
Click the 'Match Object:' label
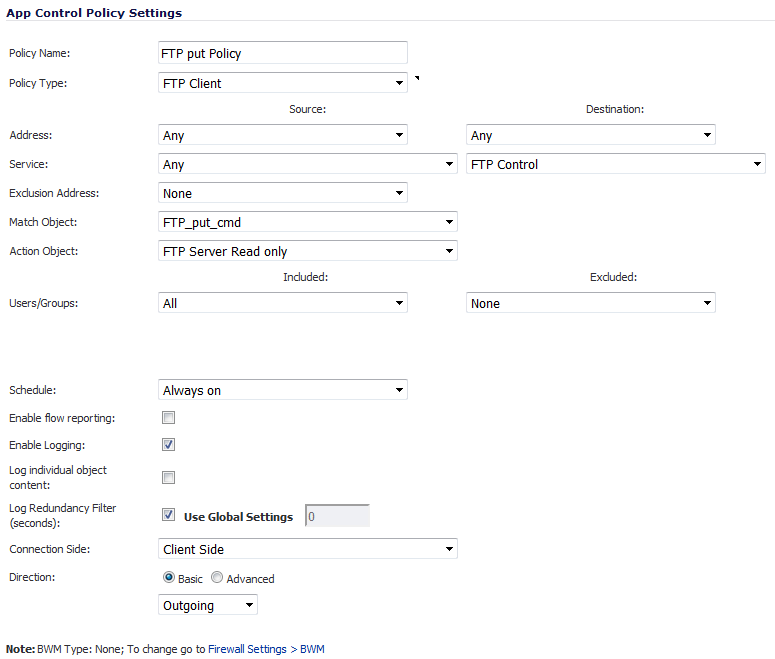43,222
